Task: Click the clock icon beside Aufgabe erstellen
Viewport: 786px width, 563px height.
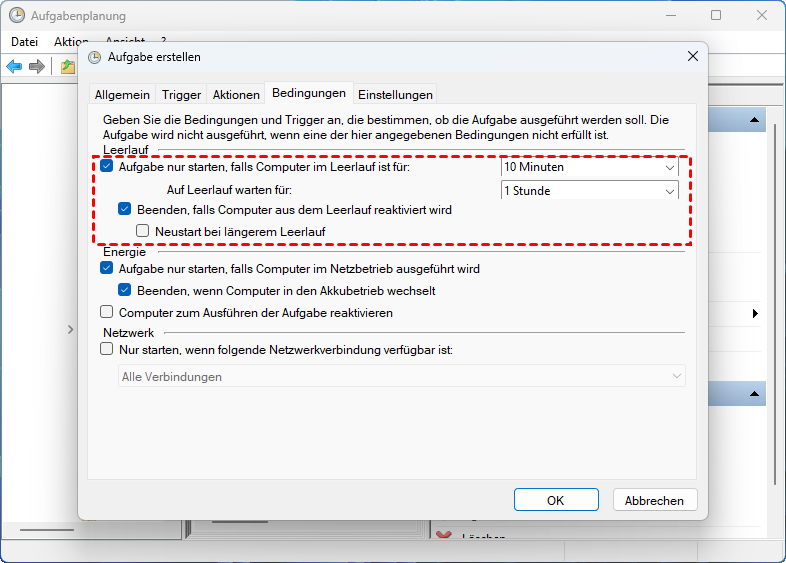Action: 96,57
